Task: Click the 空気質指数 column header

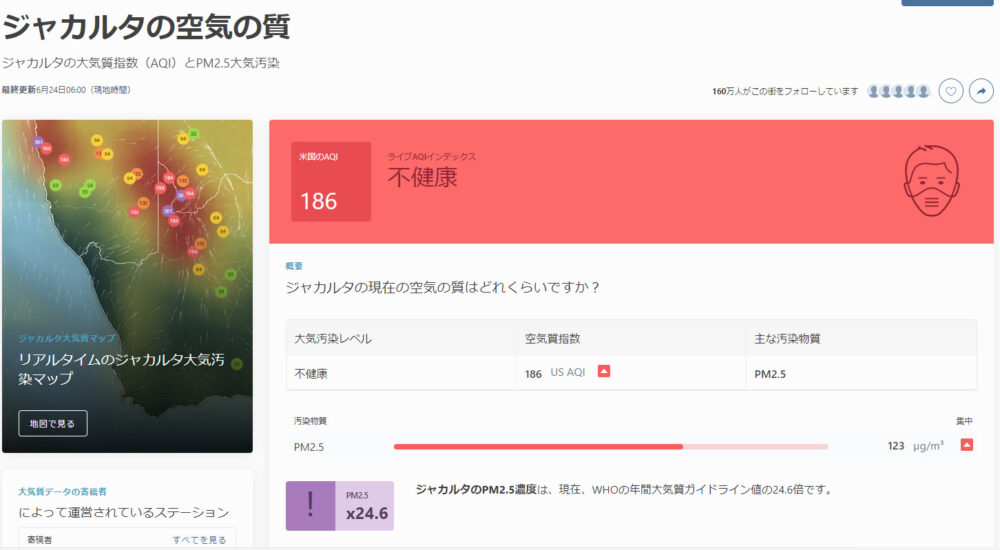Action: point(552,338)
